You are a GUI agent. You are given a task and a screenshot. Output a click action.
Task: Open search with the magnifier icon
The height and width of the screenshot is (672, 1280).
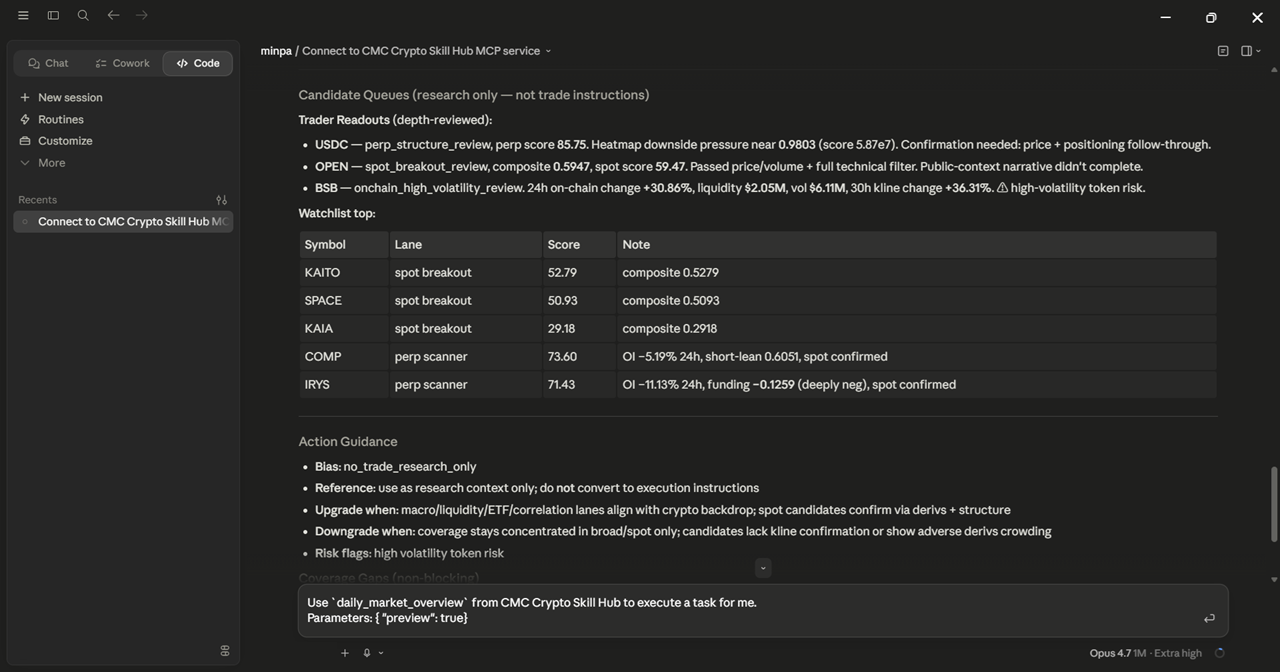(x=83, y=15)
